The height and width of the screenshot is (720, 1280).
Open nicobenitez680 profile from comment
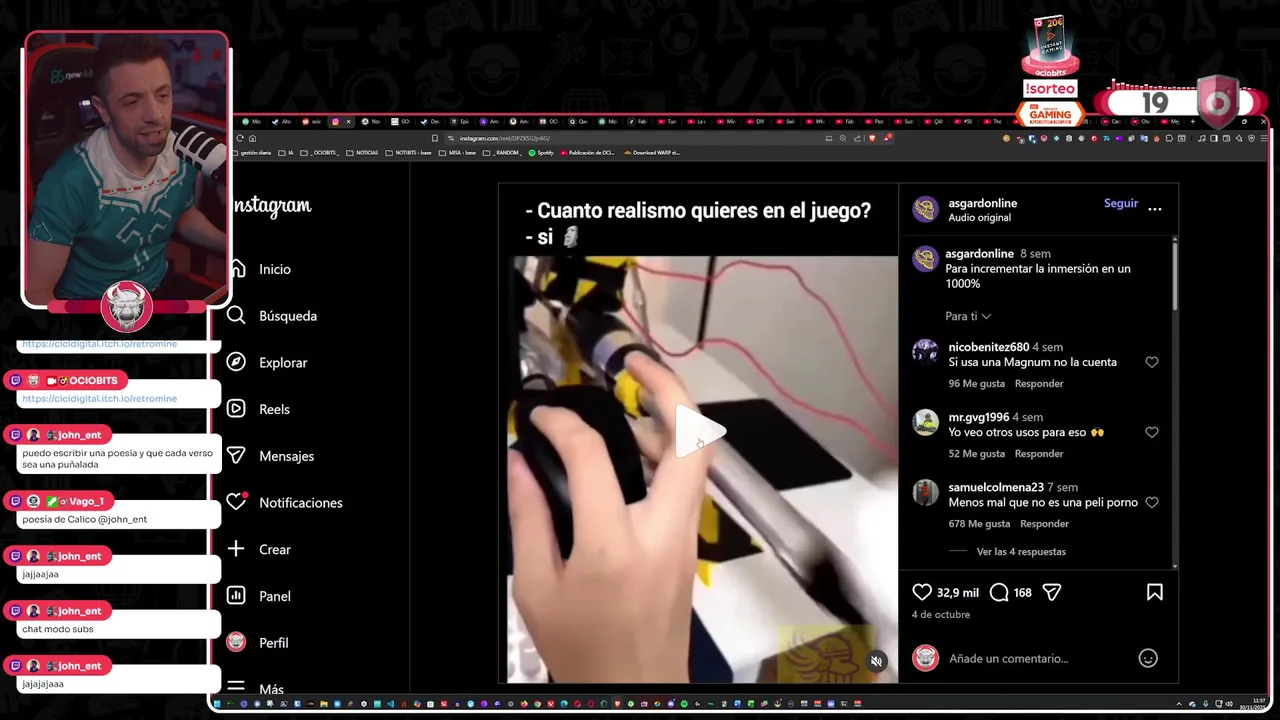tap(989, 347)
